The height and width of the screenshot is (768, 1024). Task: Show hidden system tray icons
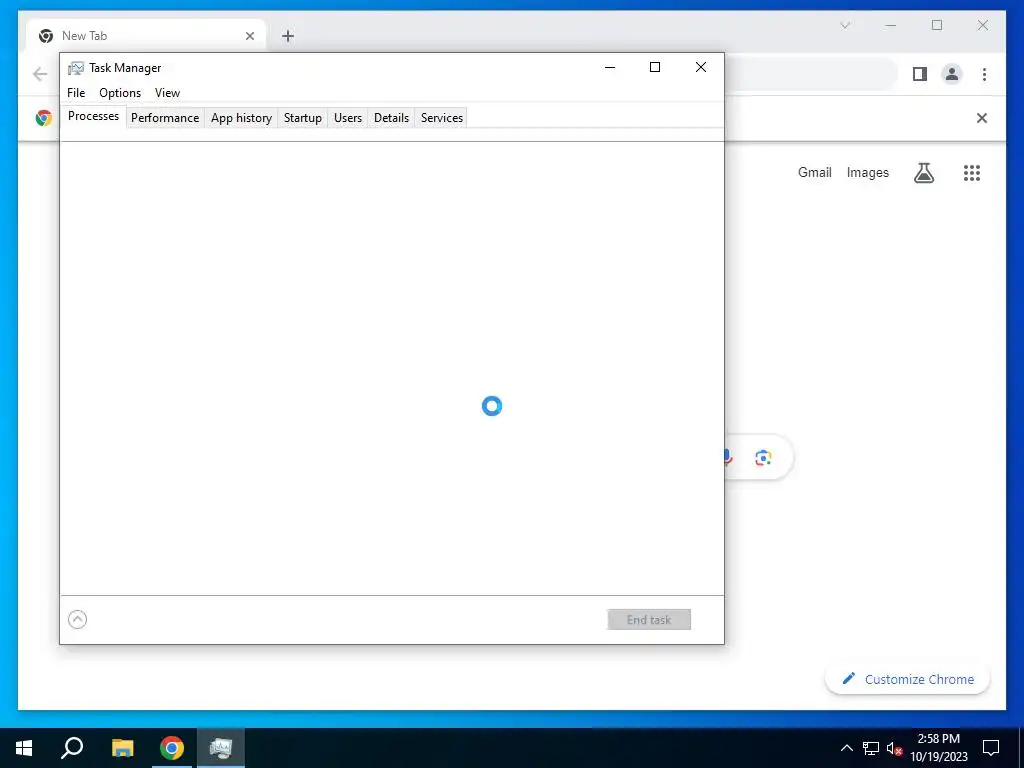click(x=846, y=748)
